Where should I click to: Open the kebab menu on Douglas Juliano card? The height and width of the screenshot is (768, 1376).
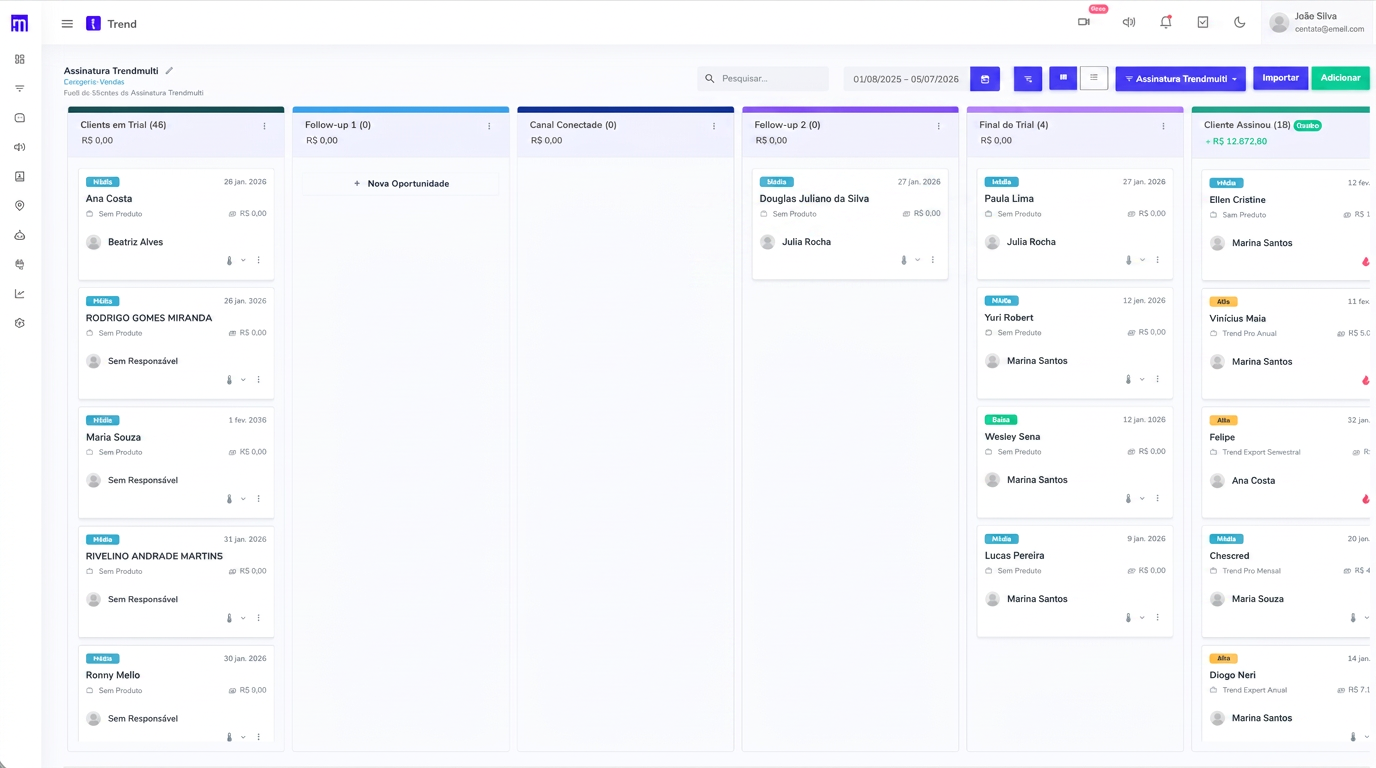coord(933,260)
